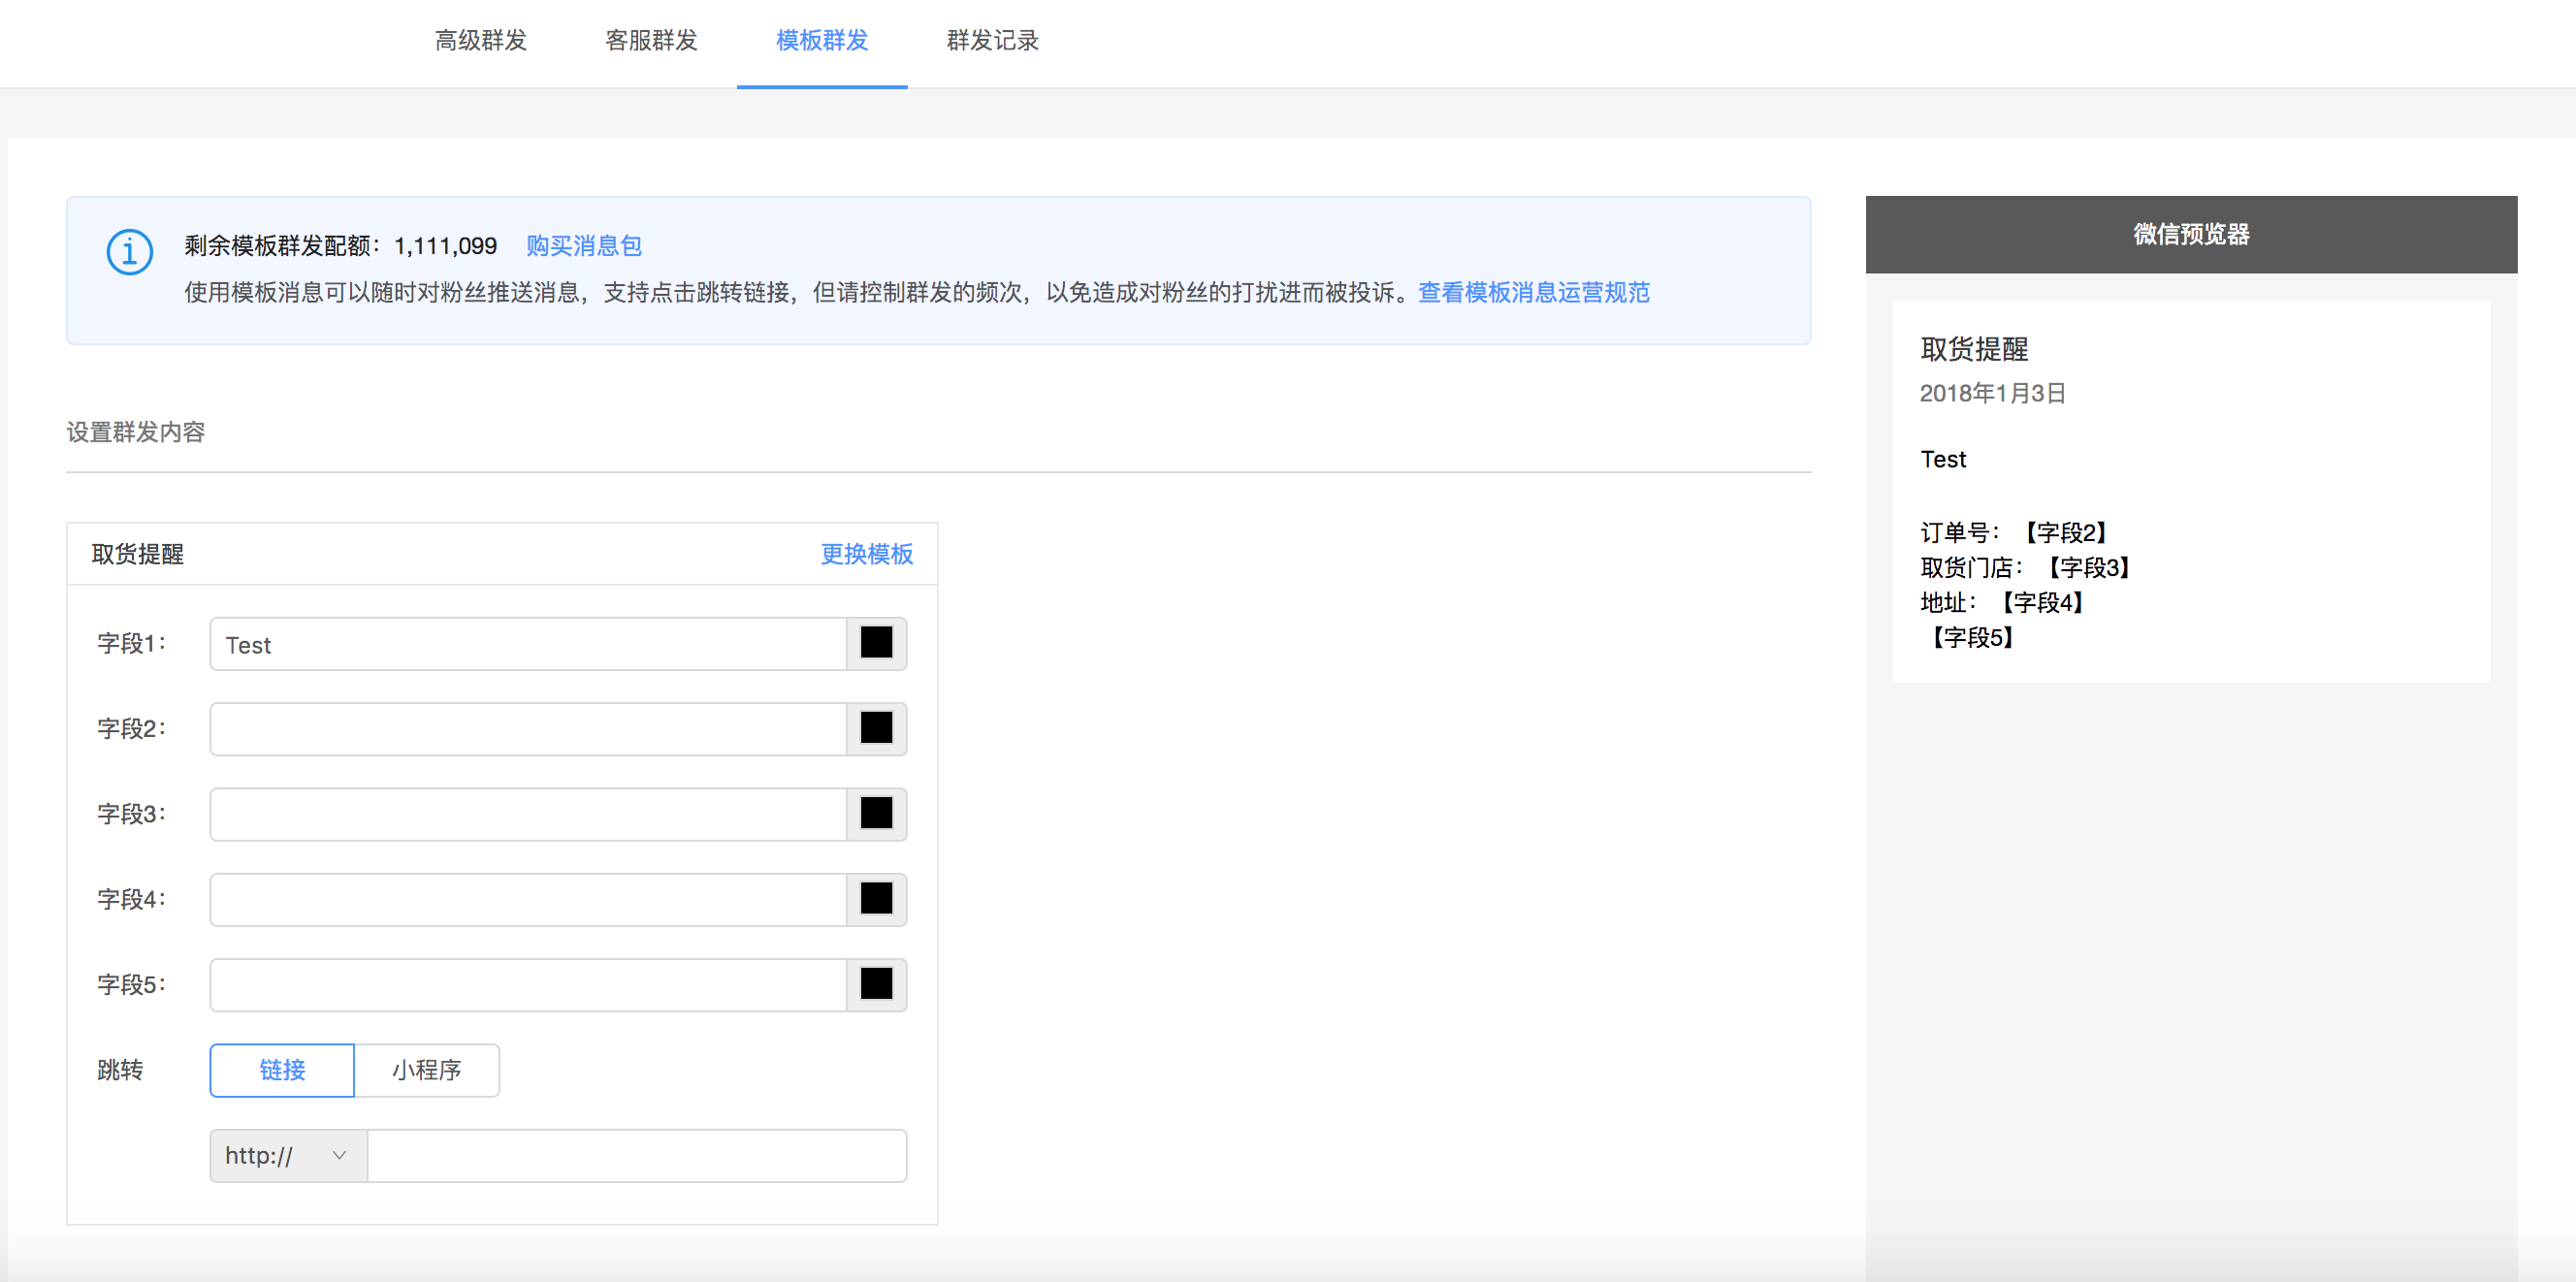This screenshot has width=2576, height=1282.
Task: Switch to 客服群发 tab
Action: pyautogui.click(x=651, y=41)
